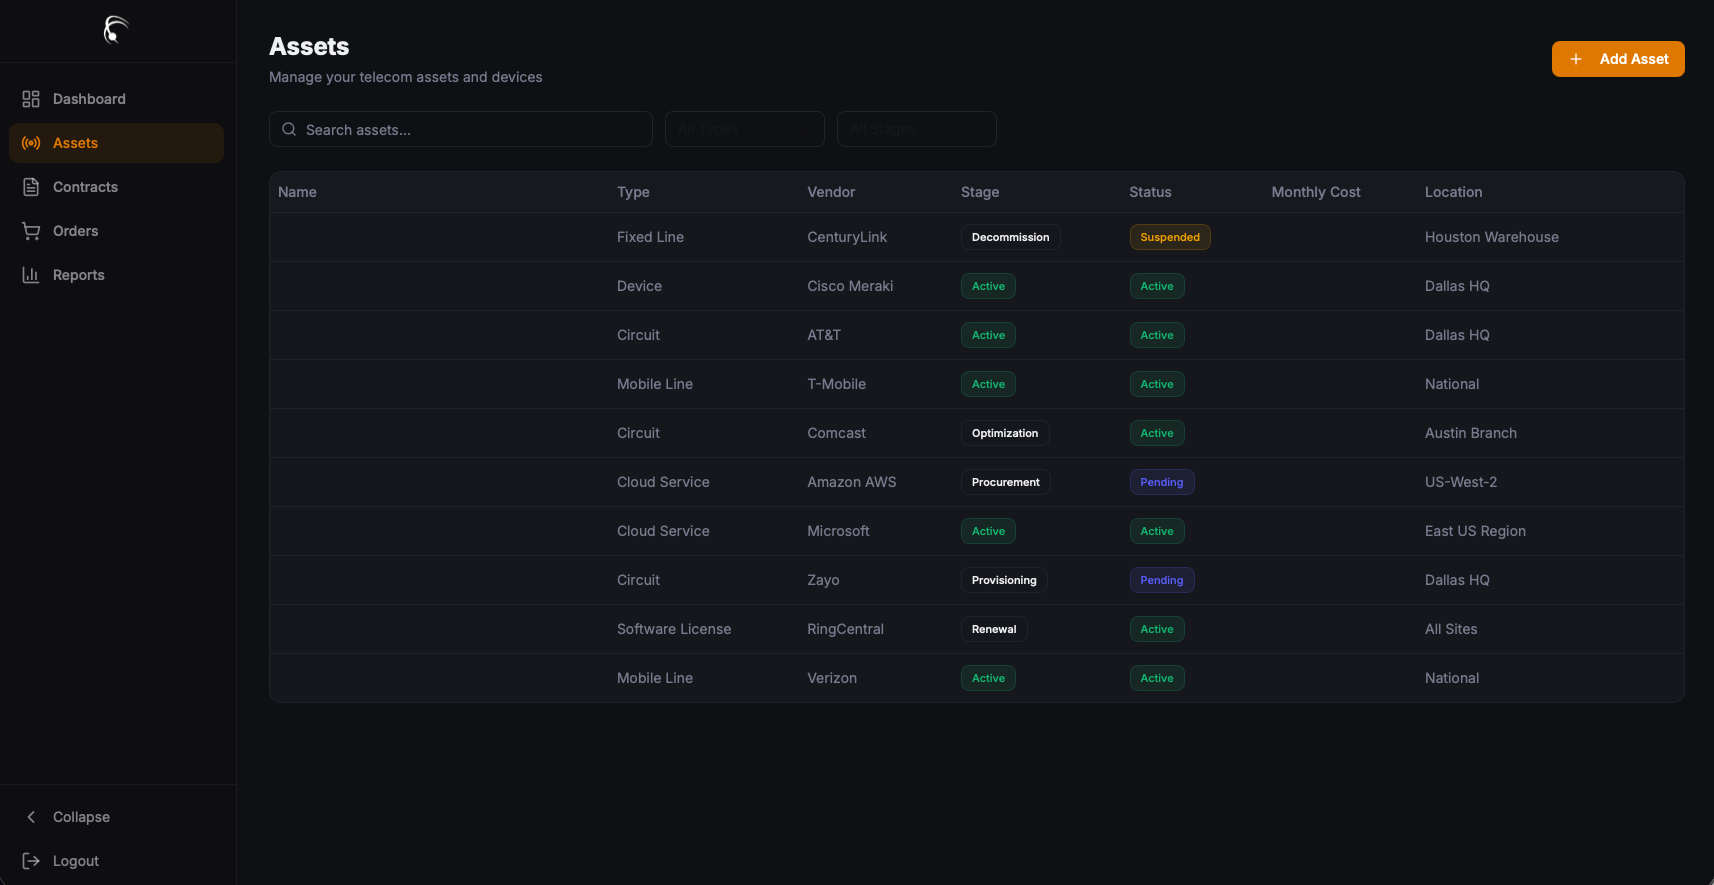Click the Add Asset button
The height and width of the screenshot is (885, 1714).
tap(1618, 59)
